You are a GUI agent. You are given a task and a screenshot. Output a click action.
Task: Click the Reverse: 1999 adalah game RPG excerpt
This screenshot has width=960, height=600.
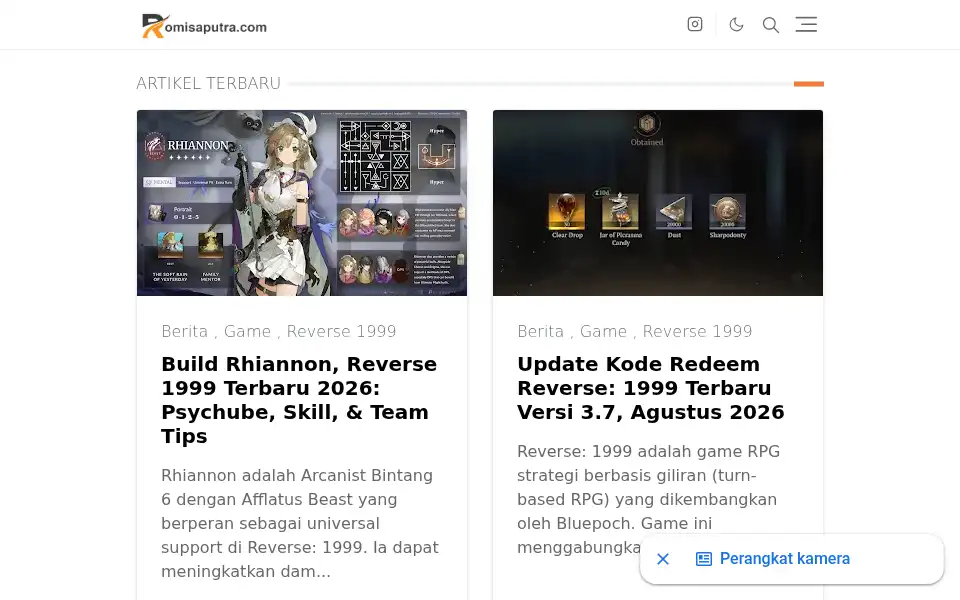coord(648,499)
